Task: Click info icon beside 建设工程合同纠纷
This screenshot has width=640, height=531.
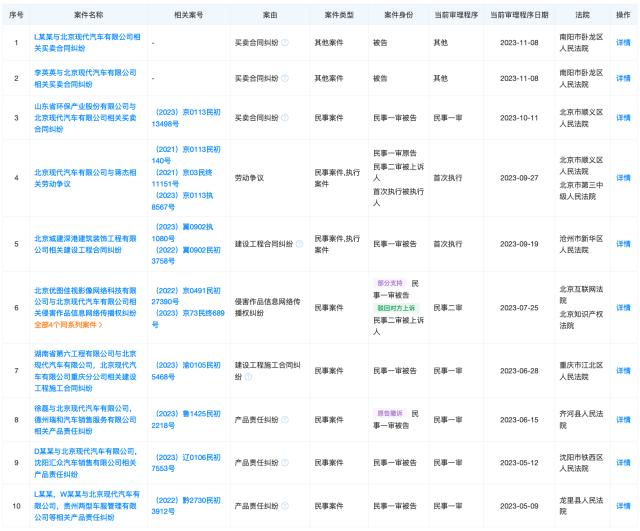Action: [300, 244]
